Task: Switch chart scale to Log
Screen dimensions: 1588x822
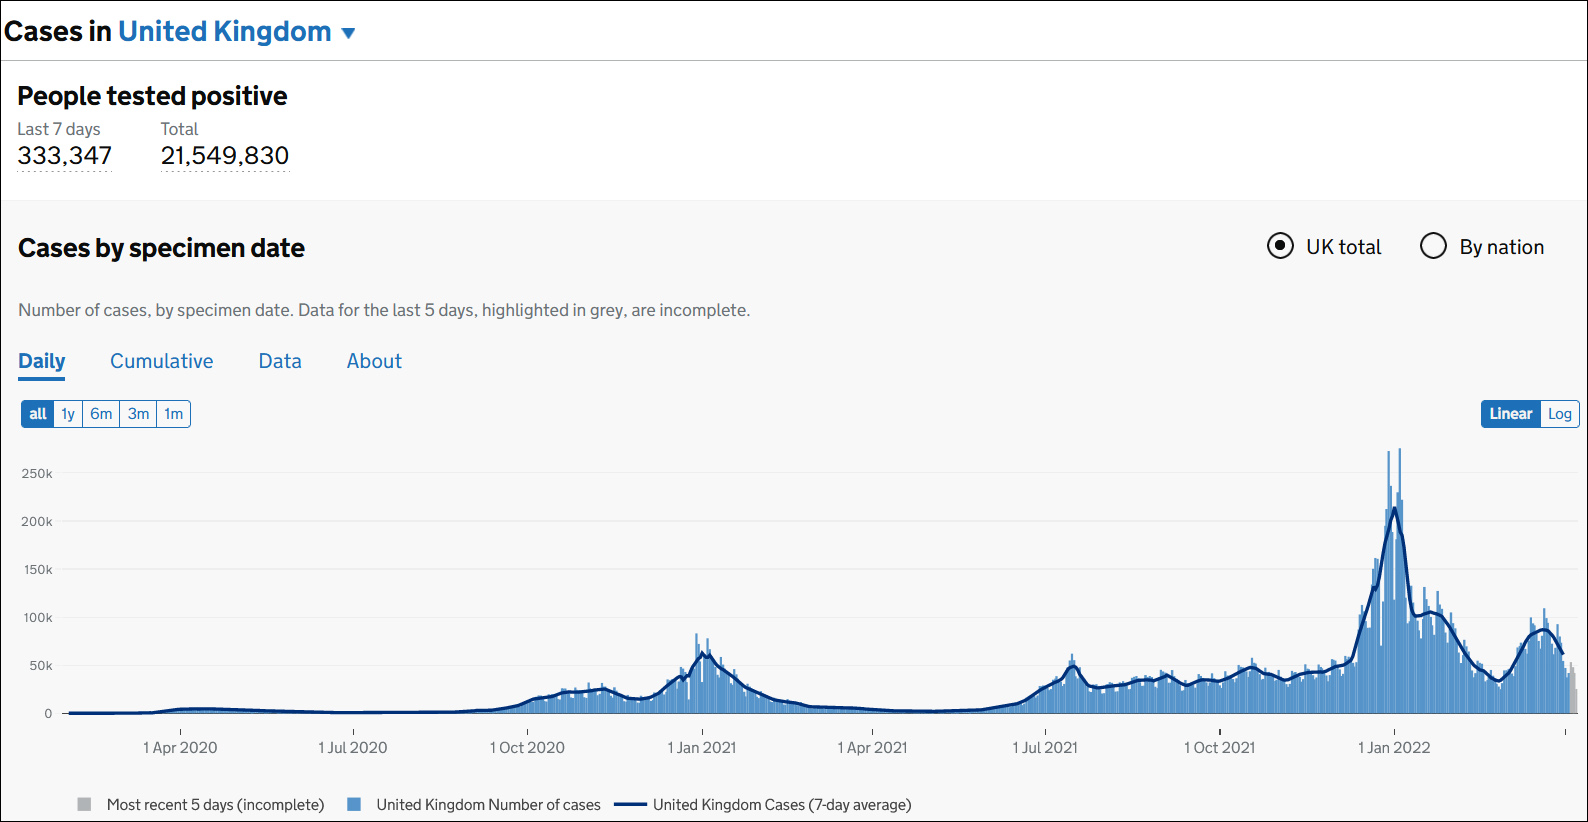Action: [x=1560, y=414]
